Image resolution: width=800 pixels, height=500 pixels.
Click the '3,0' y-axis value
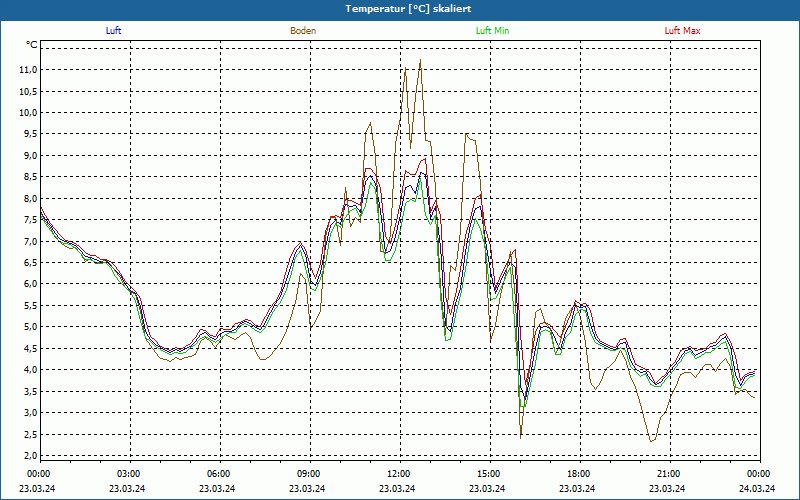[x=30, y=413]
